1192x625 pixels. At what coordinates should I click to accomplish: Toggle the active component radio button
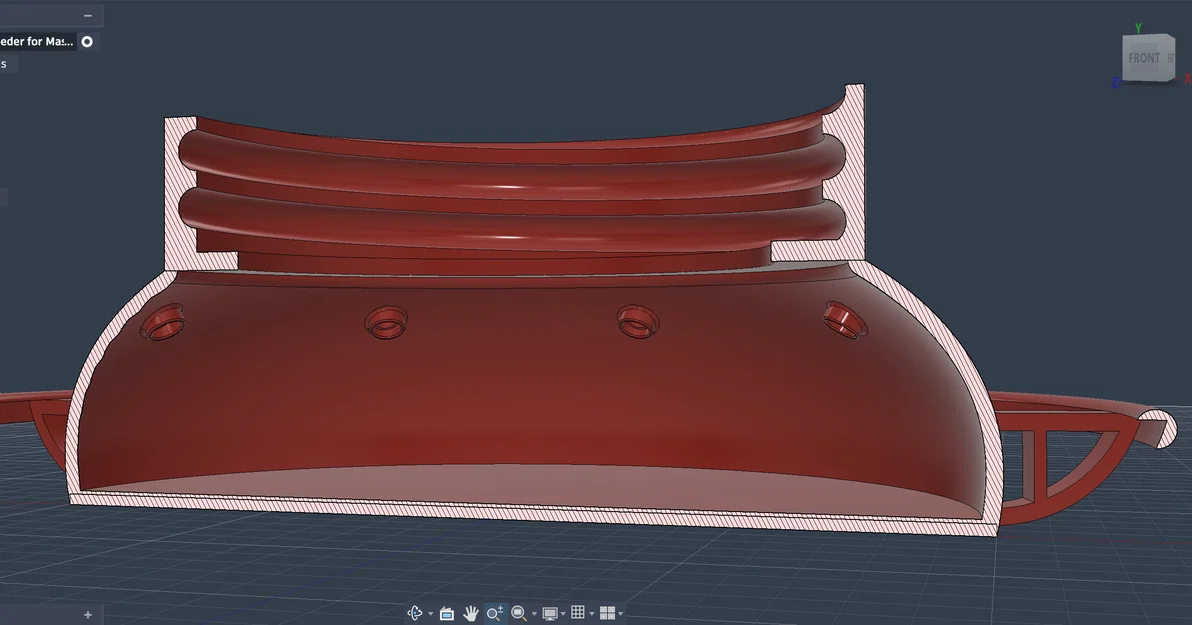87,42
